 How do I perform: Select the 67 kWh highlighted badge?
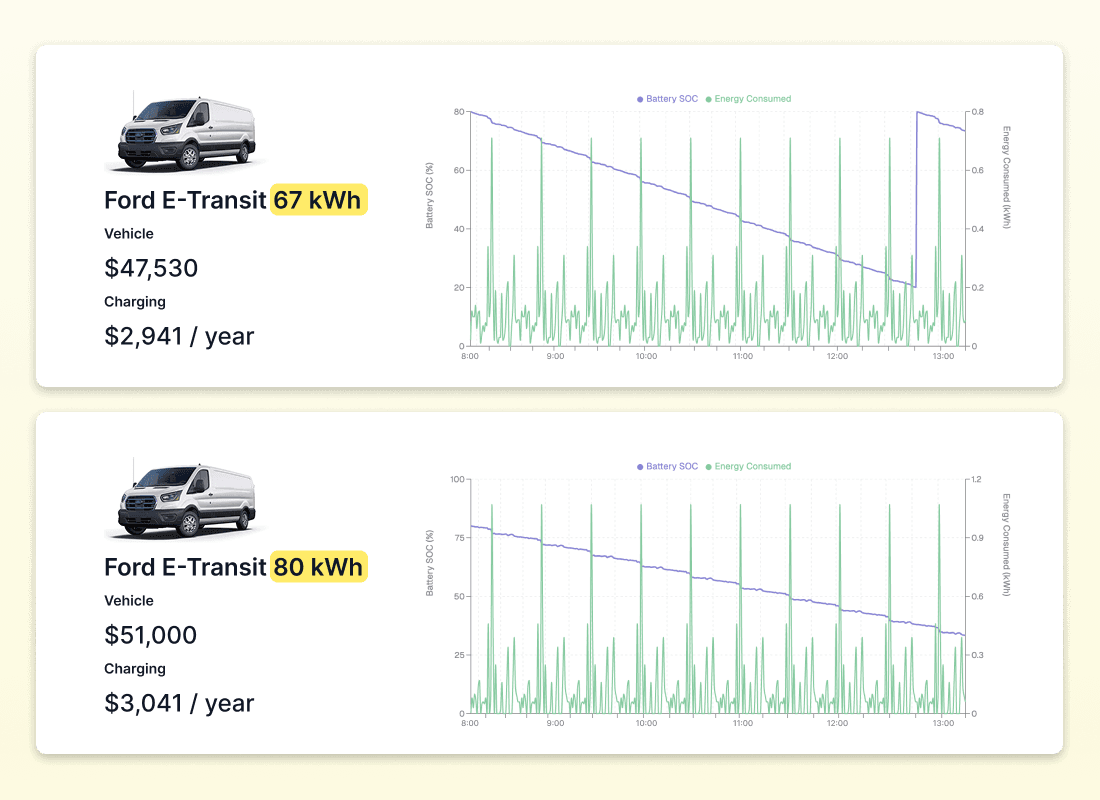tap(319, 200)
